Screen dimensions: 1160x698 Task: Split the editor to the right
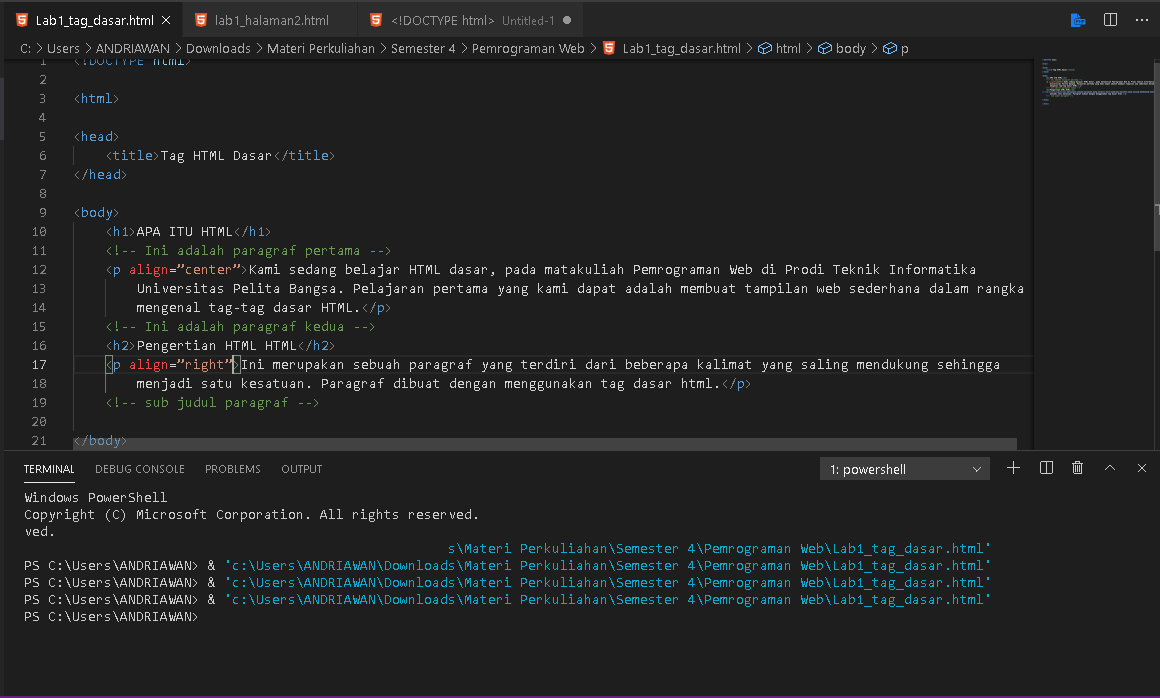(x=1110, y=20)
